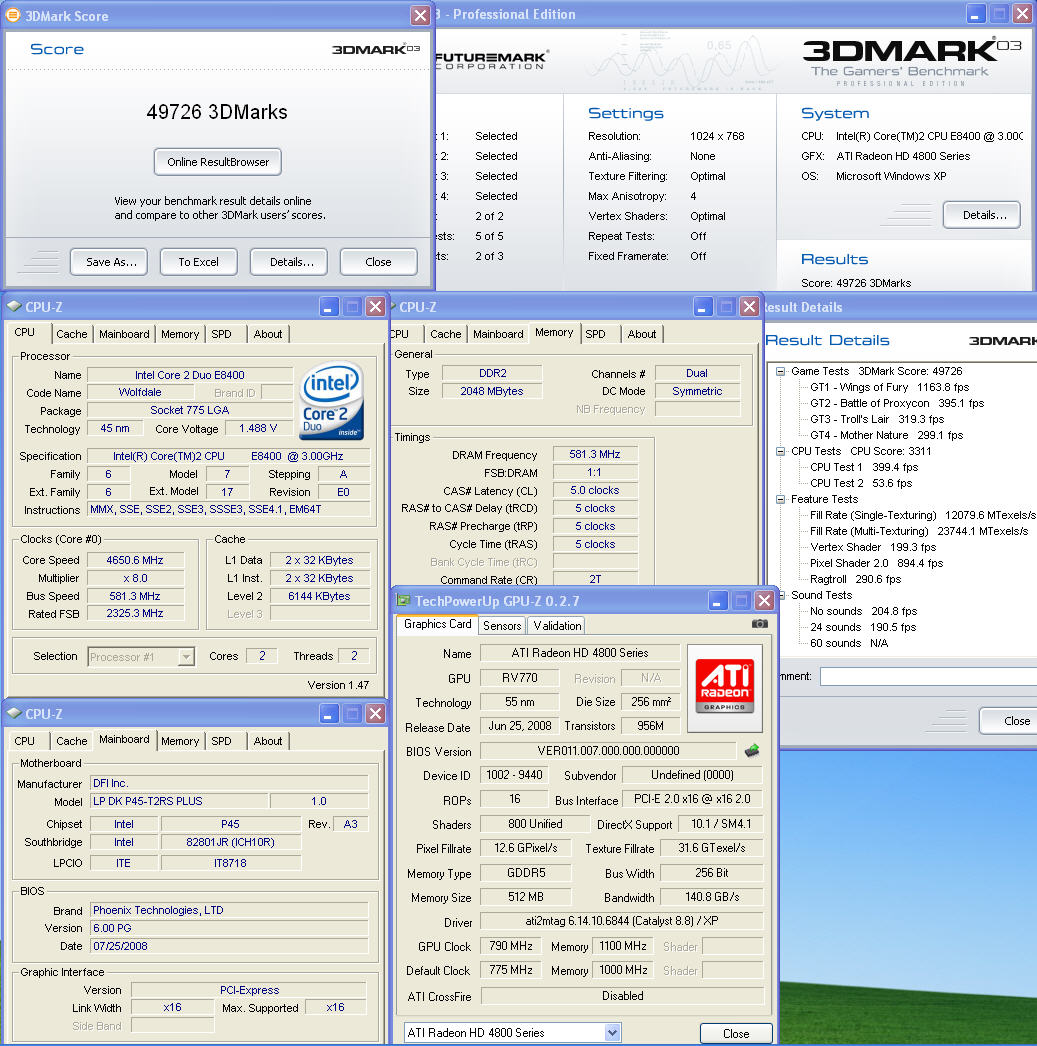The image size is (1037, 1046).
Task: Switch to the Cache tab in top-left CPU-Z
Action: tap(71, 334)
